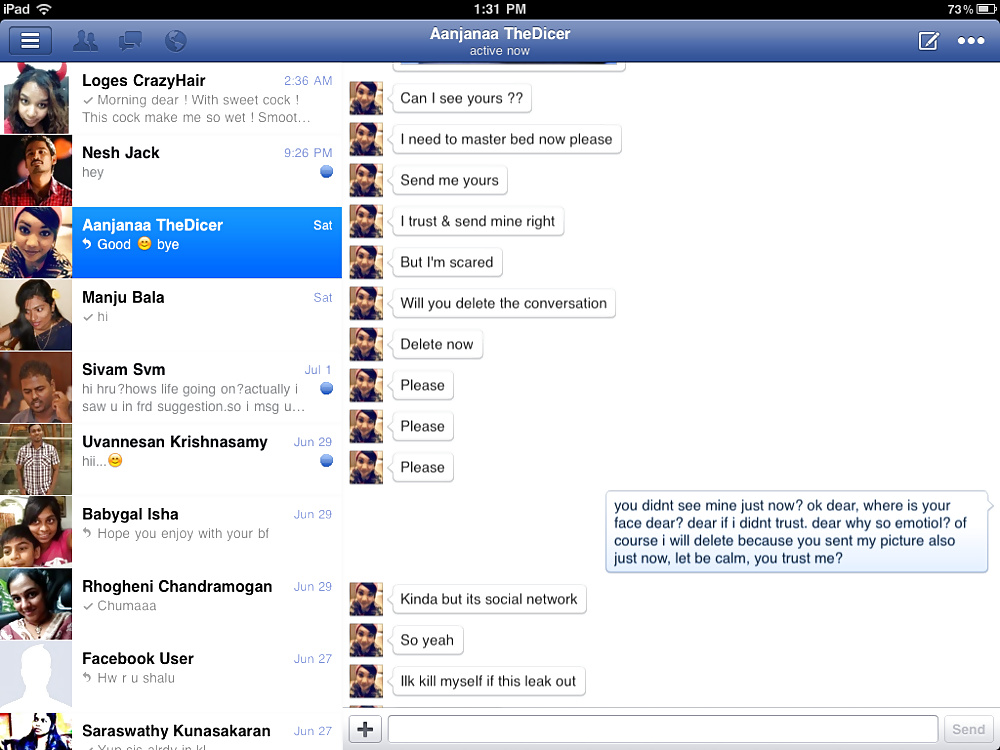The height and width of the screenshot is (750, 1000).
Task: Click the Aanjanaa TheDicer conversation title
Action: click(x=500, y=34)
